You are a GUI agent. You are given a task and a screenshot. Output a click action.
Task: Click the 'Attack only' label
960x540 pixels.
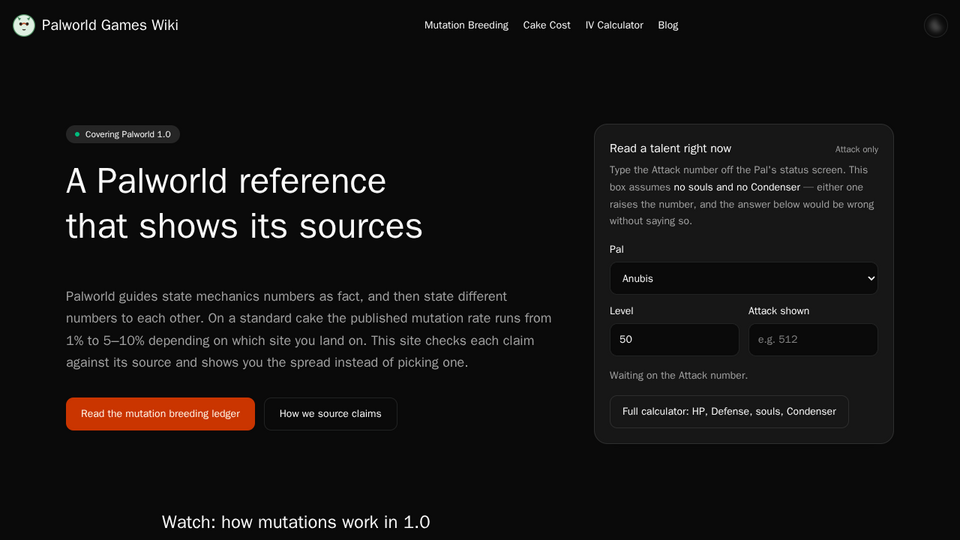[x=857, y=149]
